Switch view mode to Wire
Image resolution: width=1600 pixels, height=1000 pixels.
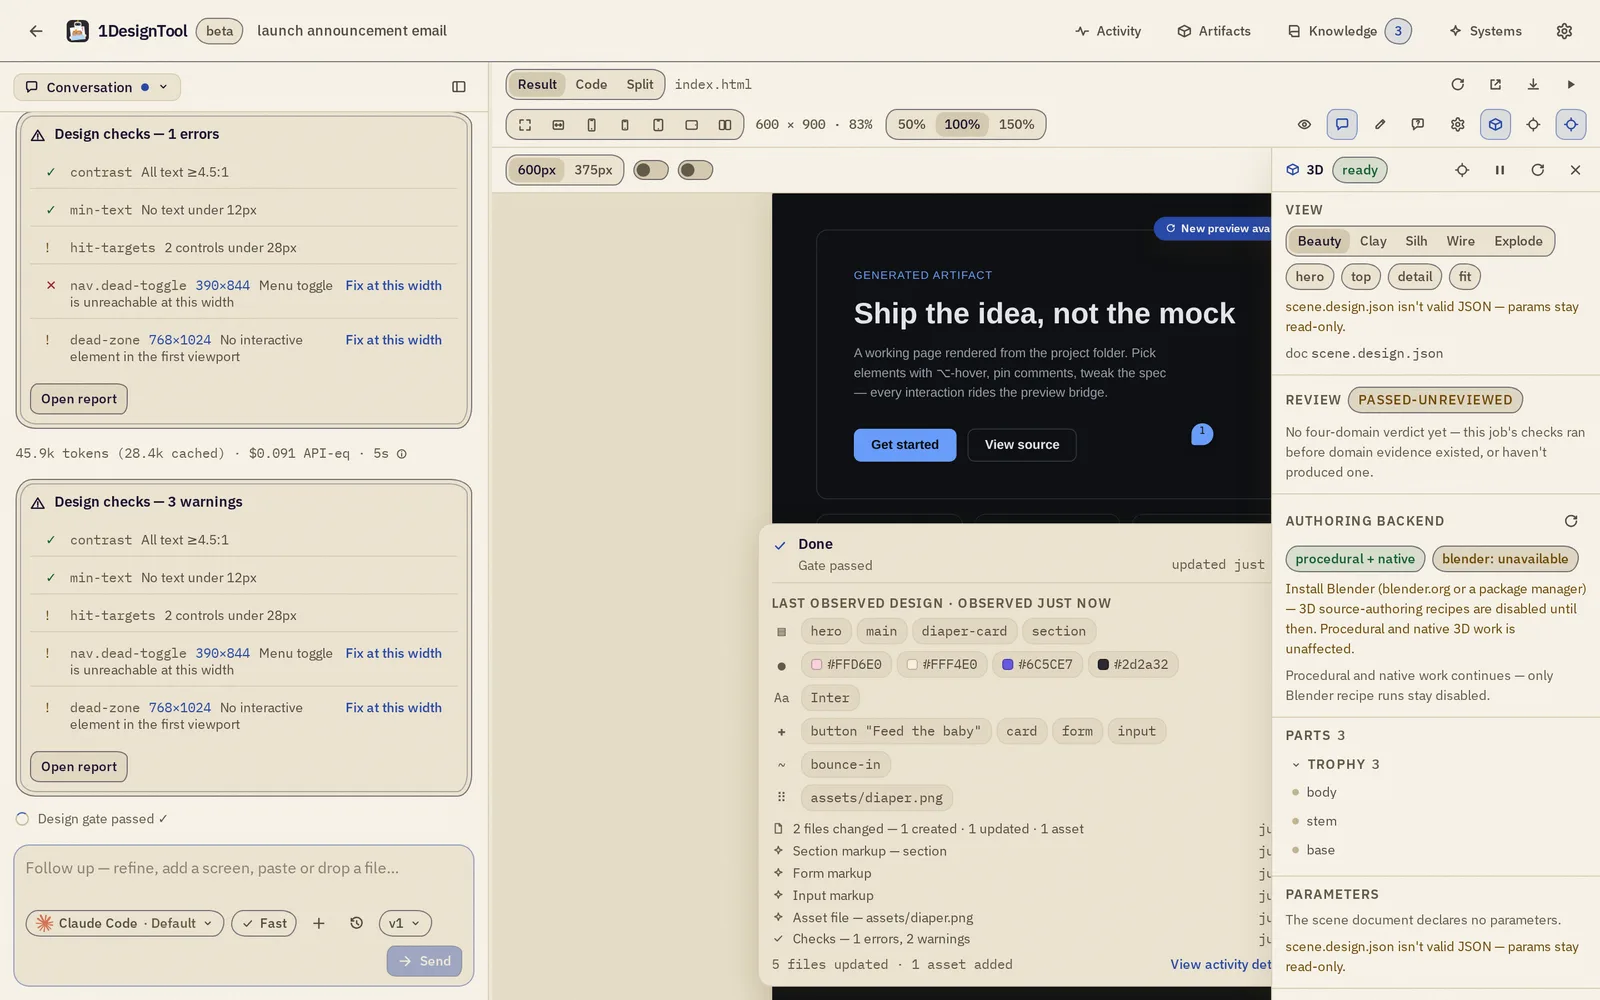pos(1460,241)
